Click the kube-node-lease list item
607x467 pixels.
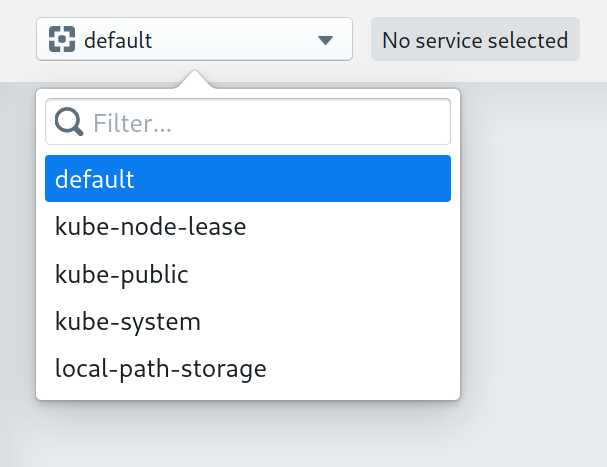tap(151, 227)
